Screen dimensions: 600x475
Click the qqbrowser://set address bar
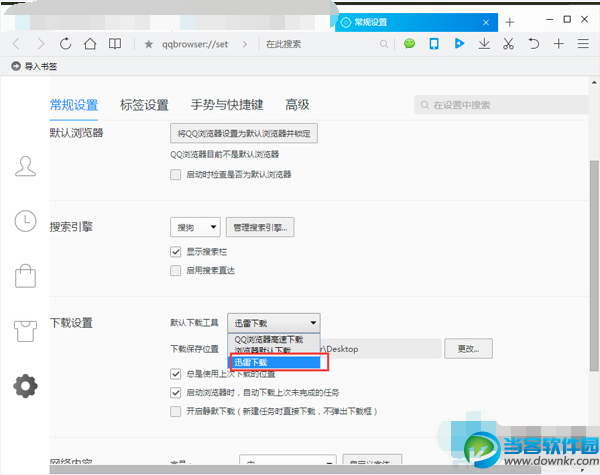click(195, 44)
